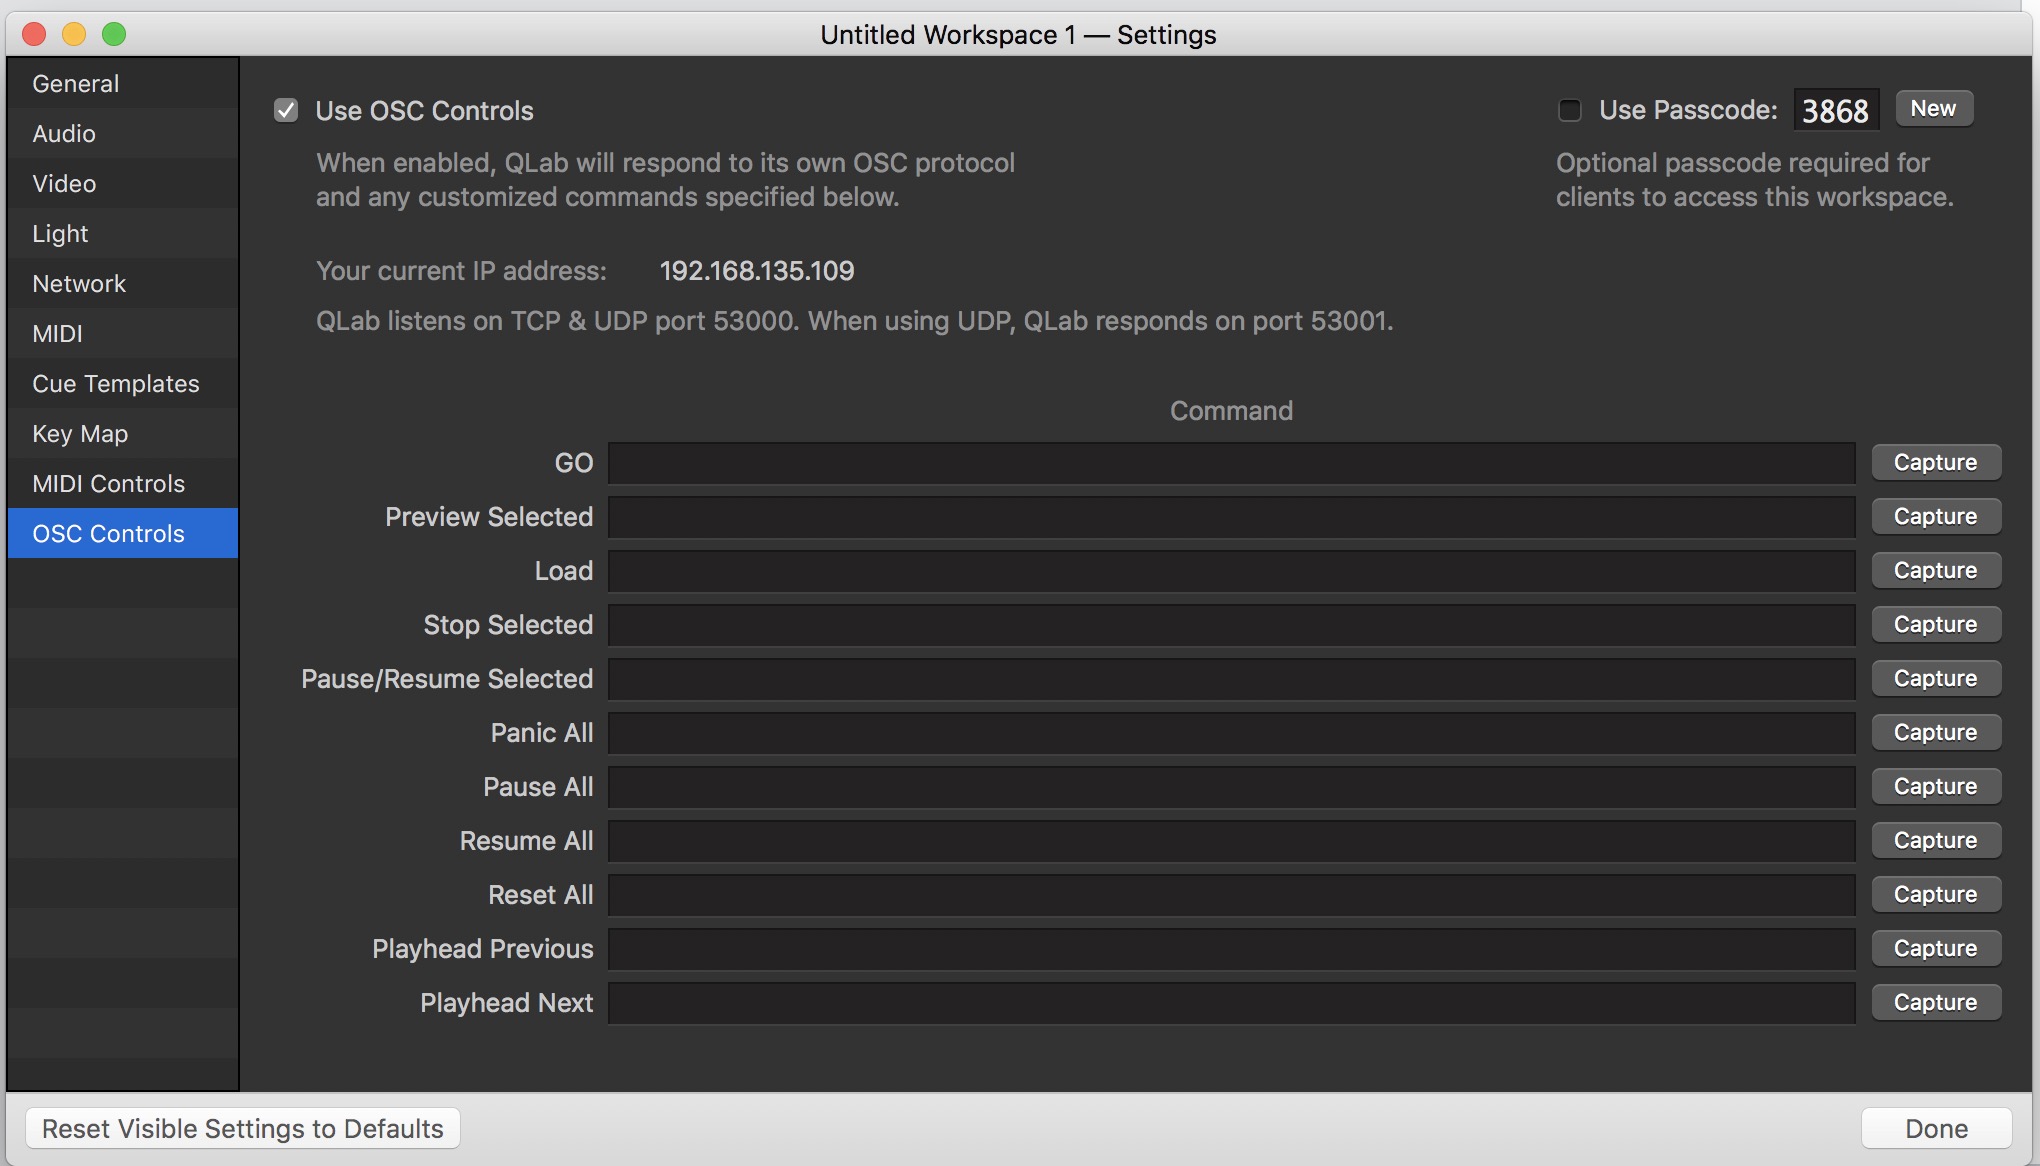Click Capture next to Panic All
Screen dimensions: 2040x1166
1935,733
